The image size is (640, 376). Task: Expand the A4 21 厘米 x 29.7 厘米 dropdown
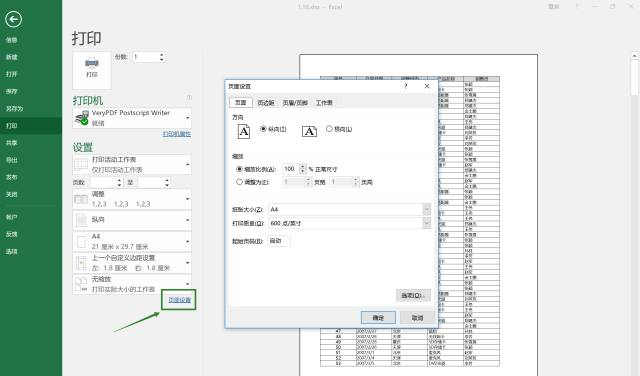coord(132,242)
